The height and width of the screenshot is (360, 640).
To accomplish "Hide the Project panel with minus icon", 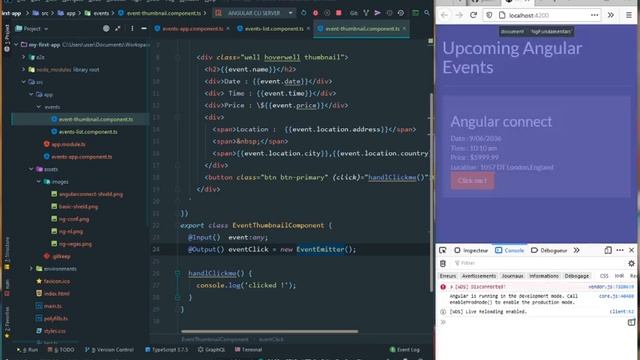I will (x=144, y=29).
